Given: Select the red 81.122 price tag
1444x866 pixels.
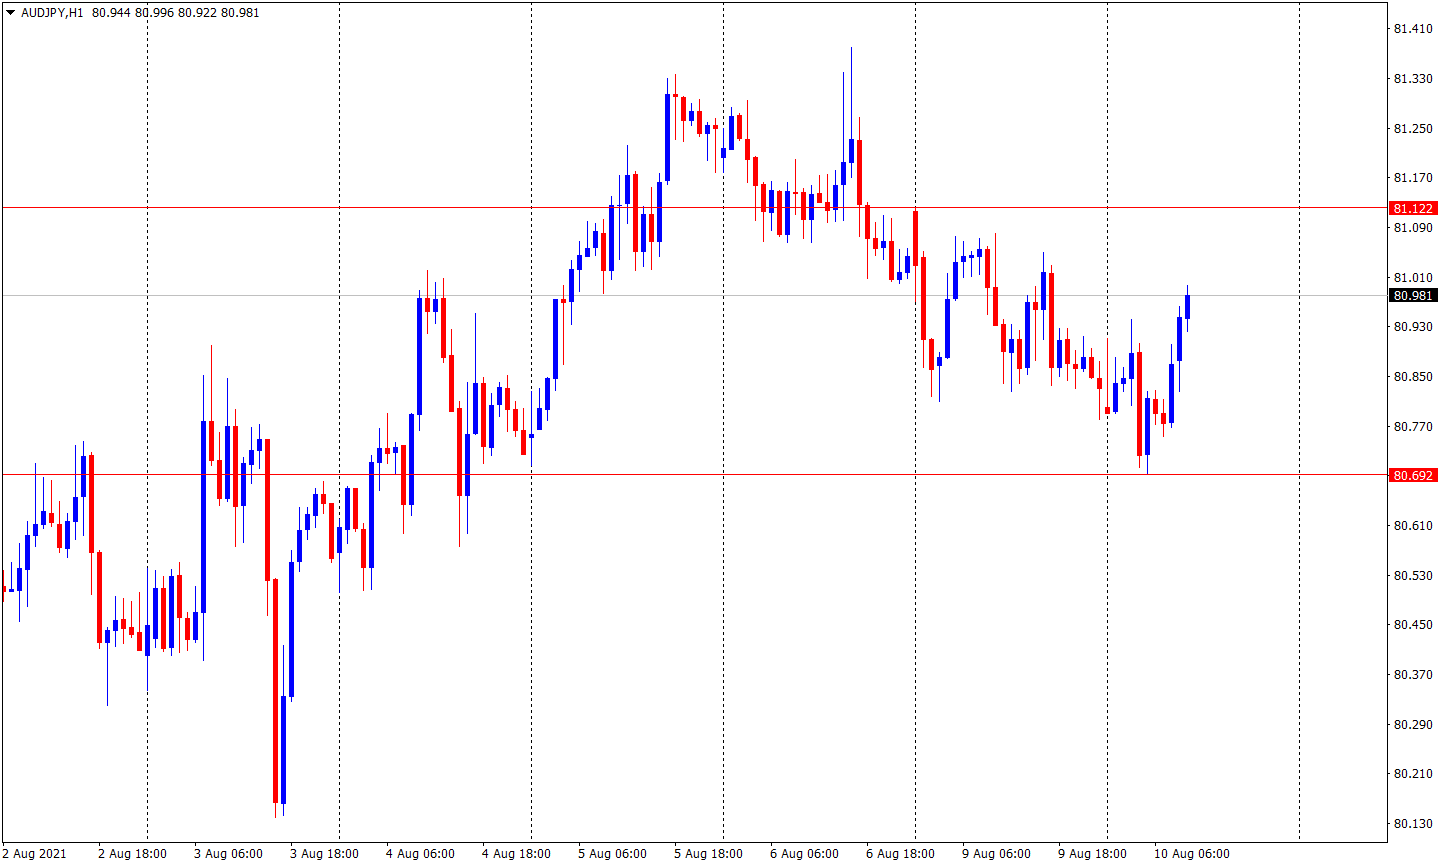Looking at the screenshot, I should coord(1413,208).
